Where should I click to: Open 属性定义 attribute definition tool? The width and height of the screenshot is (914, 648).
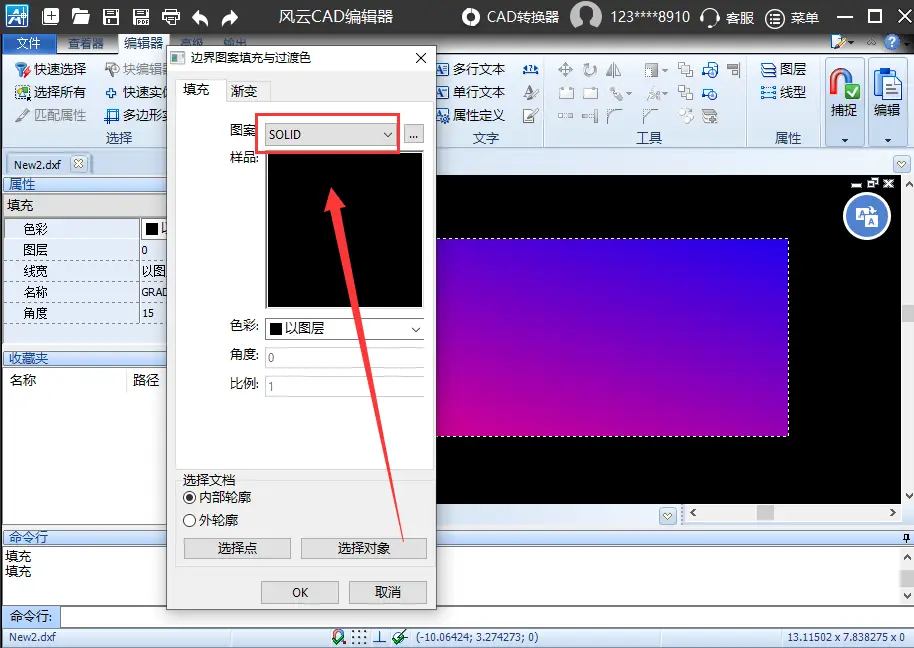pos(471,115)
